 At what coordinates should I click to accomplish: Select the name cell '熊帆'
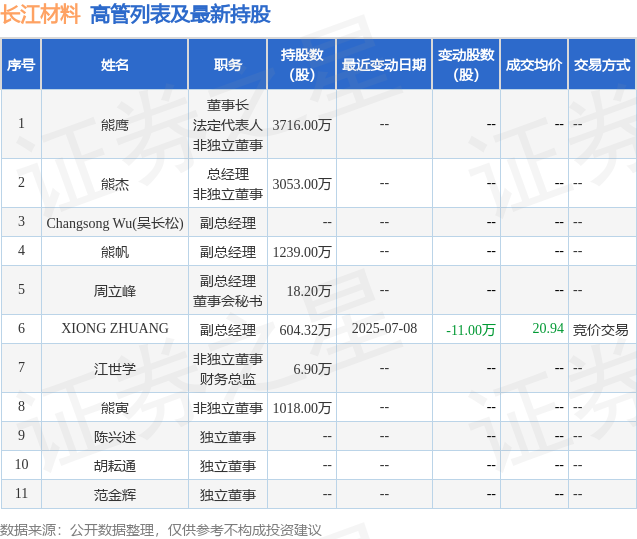(115, 252)
